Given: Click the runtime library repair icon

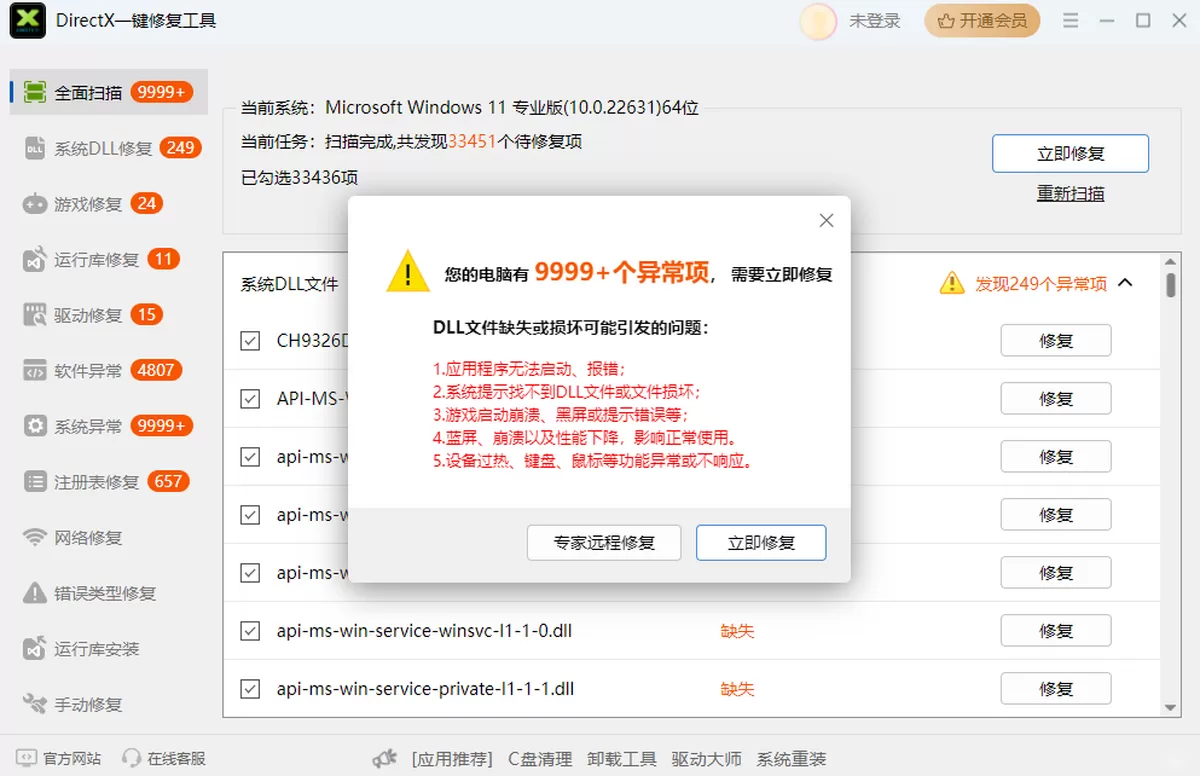Looking at the screenshot, I should coord(35,260).
